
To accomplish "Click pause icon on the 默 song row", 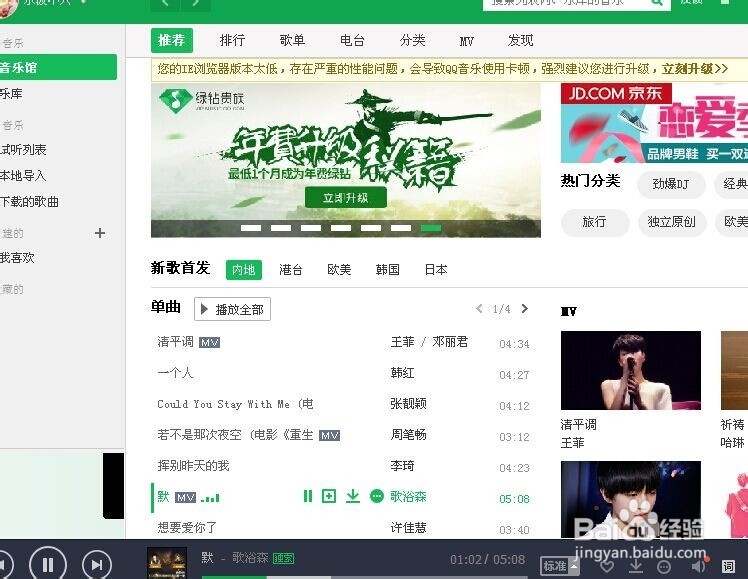I will pos(308,496).
